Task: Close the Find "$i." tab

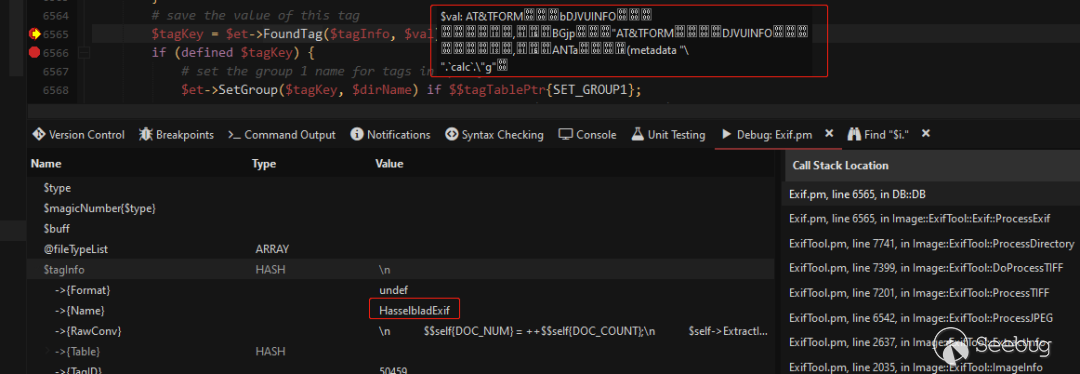Action: (x=926, y=134)
